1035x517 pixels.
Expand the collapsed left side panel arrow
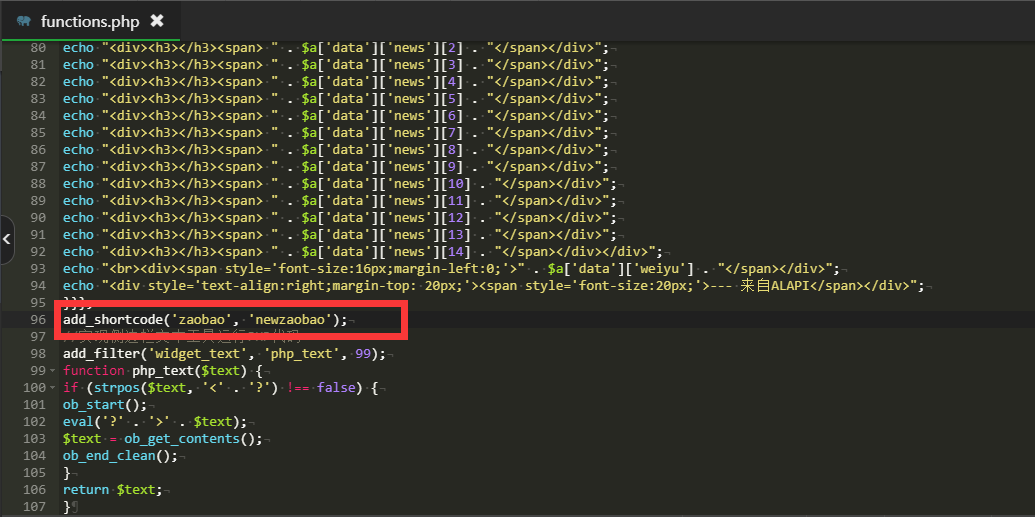coord(7,239)
